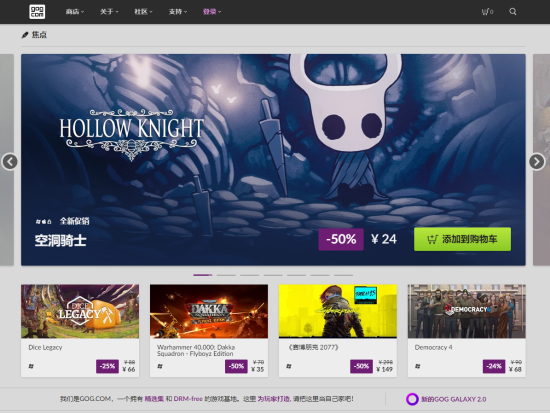Click the Windows icon on Dice Legacy card
Screen dimensions: 550x413
click(31, 366)
